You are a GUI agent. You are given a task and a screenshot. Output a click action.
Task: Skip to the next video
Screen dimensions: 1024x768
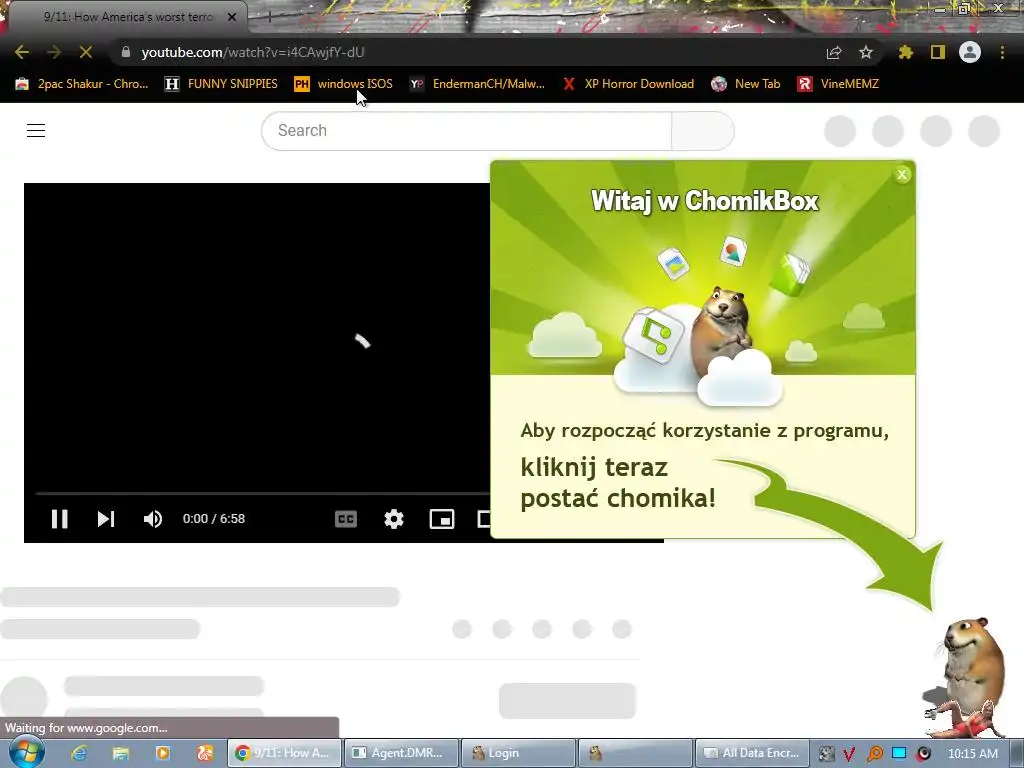tap(106, 519)
